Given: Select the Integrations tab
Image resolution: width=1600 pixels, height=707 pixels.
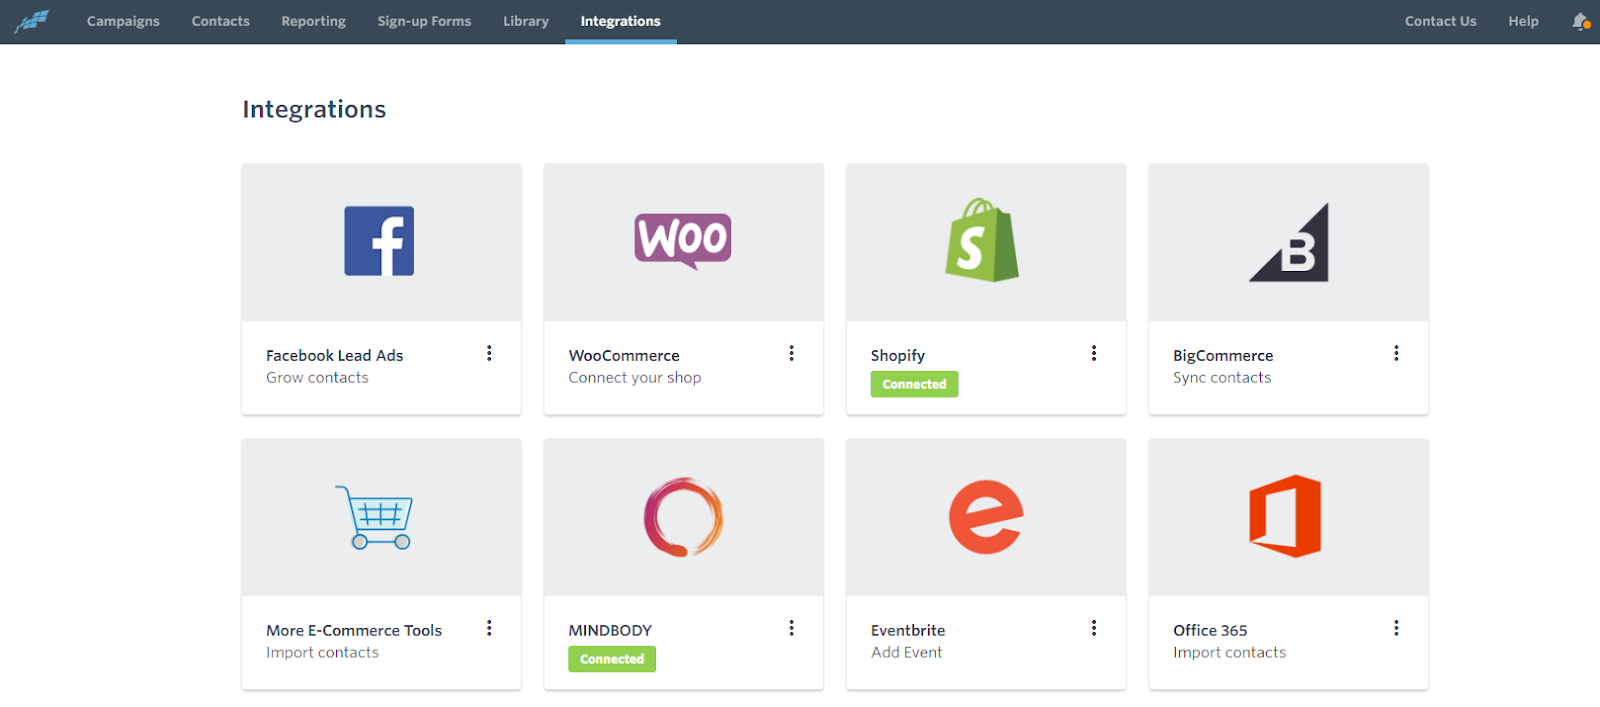Looking at the screenshot, I should click(621, 21).
